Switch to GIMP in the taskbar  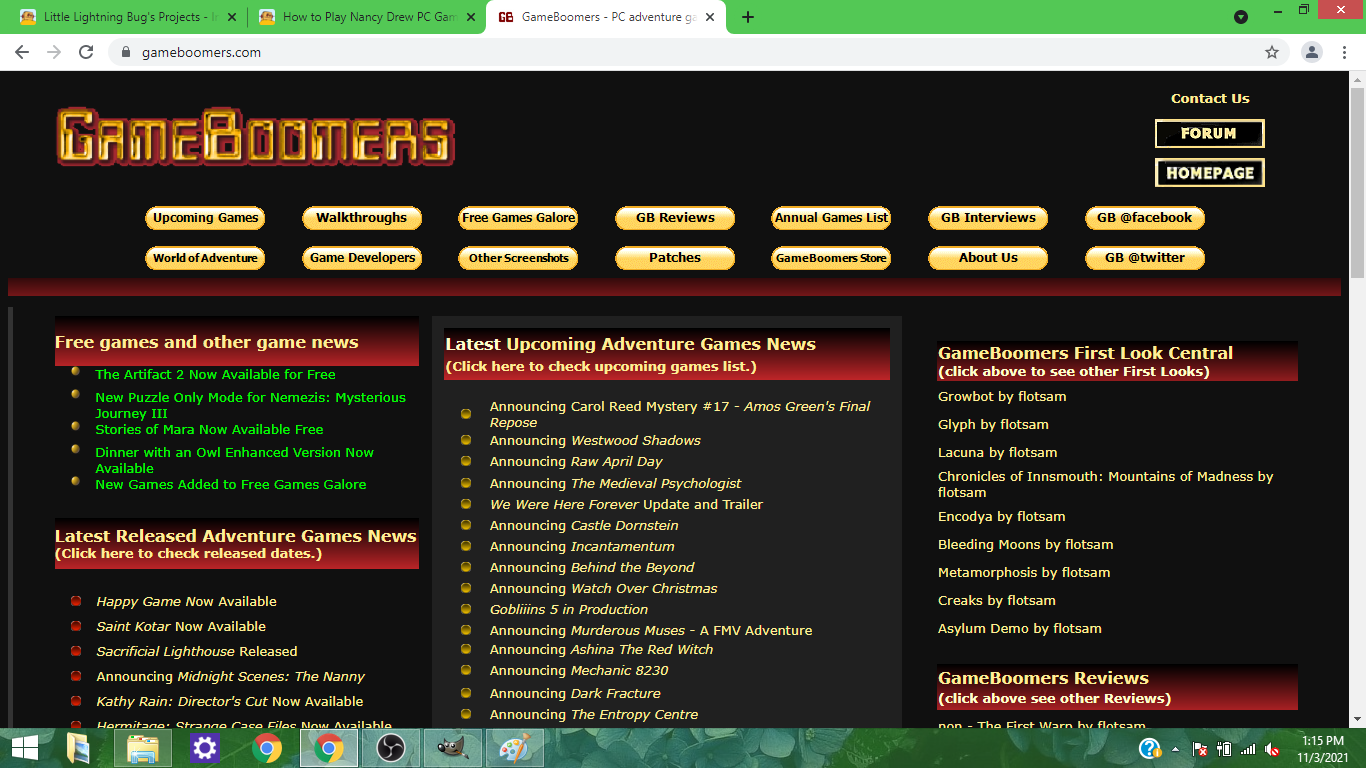[453, 748]
